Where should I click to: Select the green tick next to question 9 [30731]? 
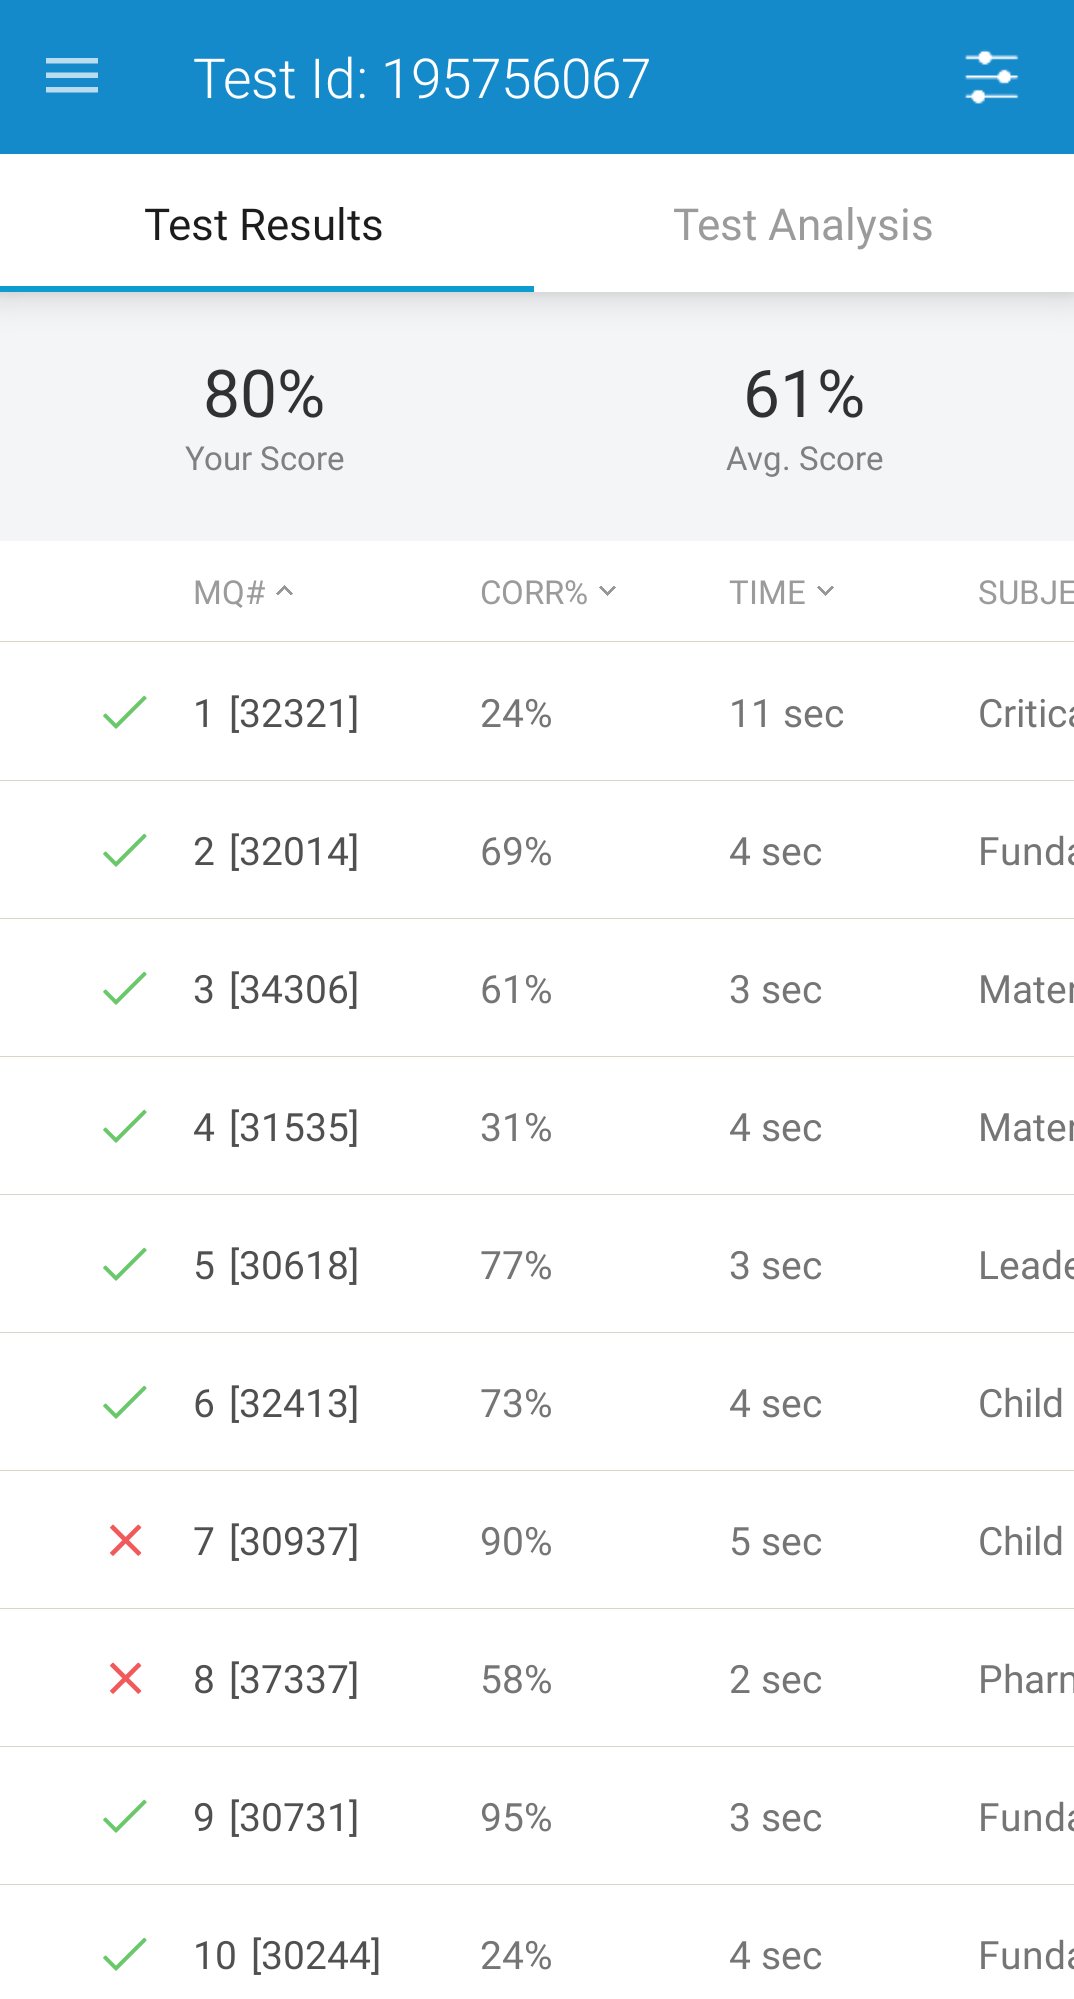coord(124,1817)
